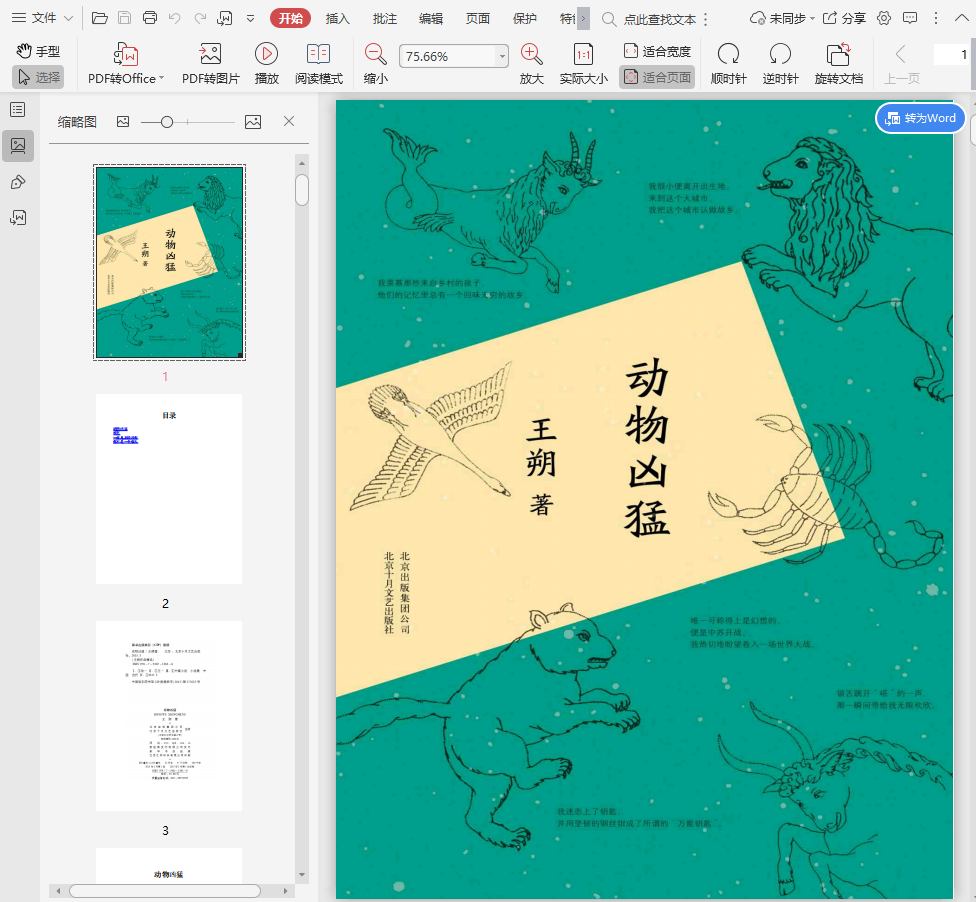This screenshot has height=902, width=976.
Task: Switch to the 批注 annotation tab
Action: pyautogui.click(x=384, y=18)
